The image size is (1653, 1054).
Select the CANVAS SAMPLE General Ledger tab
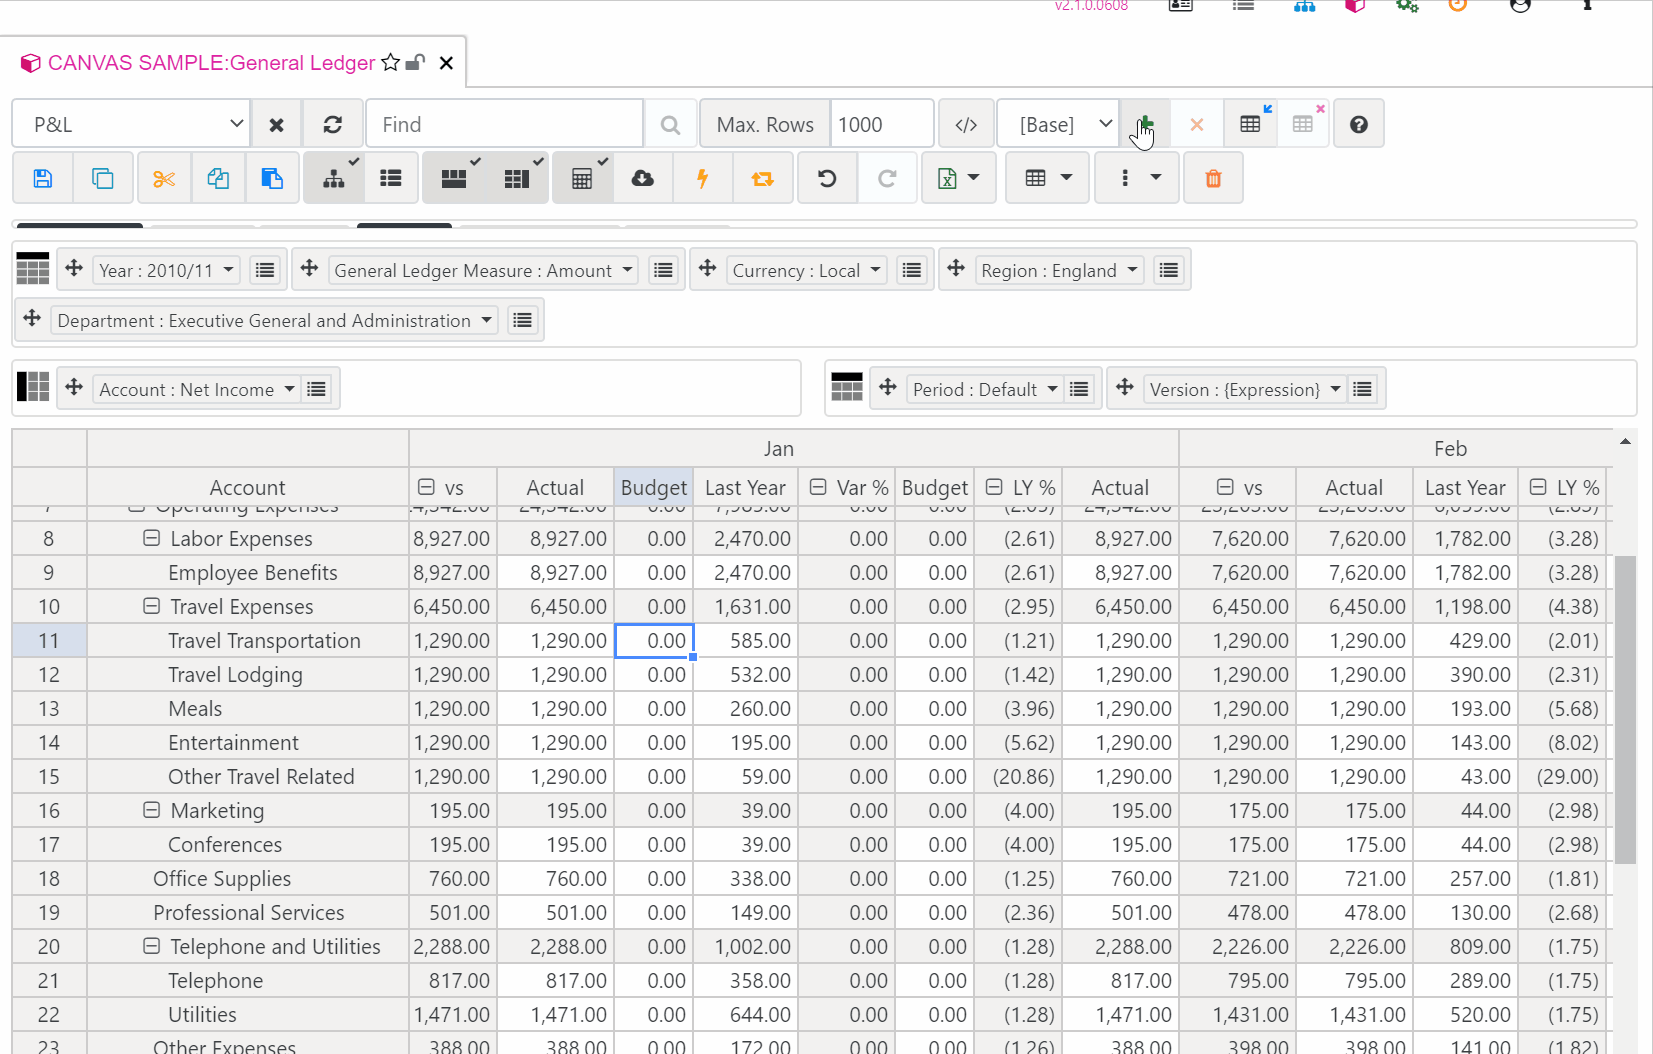coord(211,63)
